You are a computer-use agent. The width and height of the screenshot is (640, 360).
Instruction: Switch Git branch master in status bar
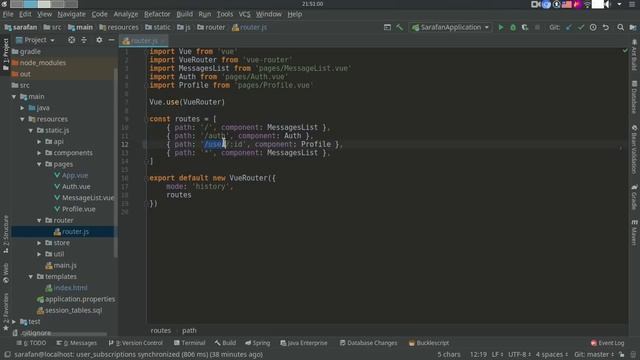(594, 354)
